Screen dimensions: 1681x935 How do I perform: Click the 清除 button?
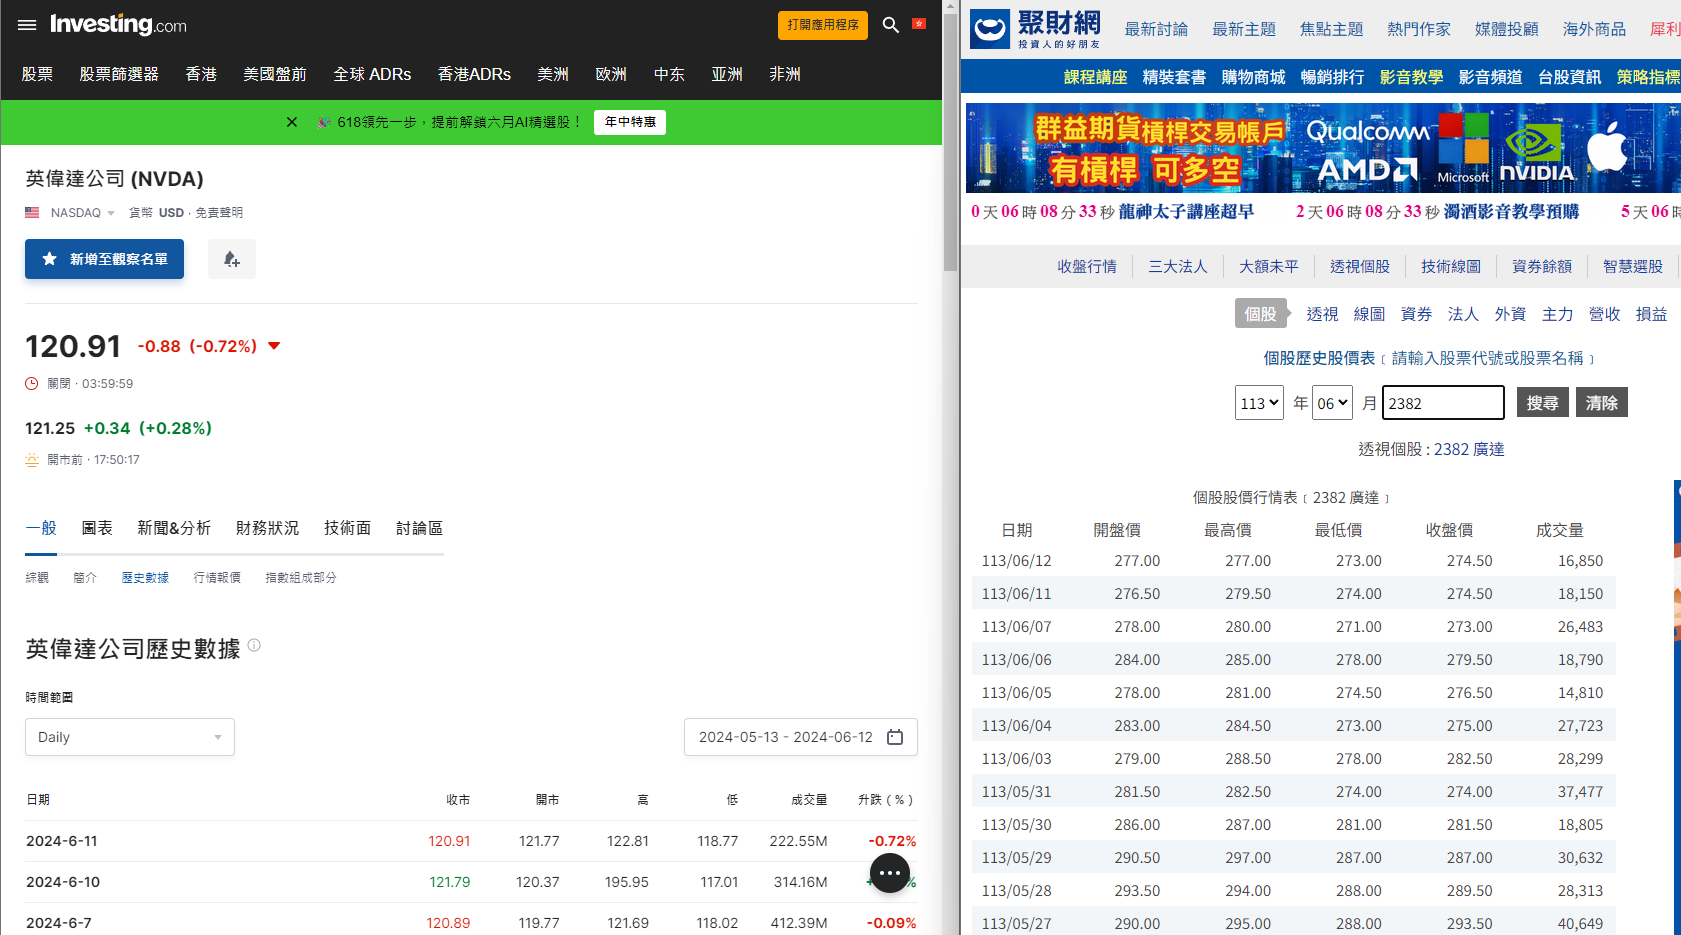pyautogui.click(x=1601, y=402)
